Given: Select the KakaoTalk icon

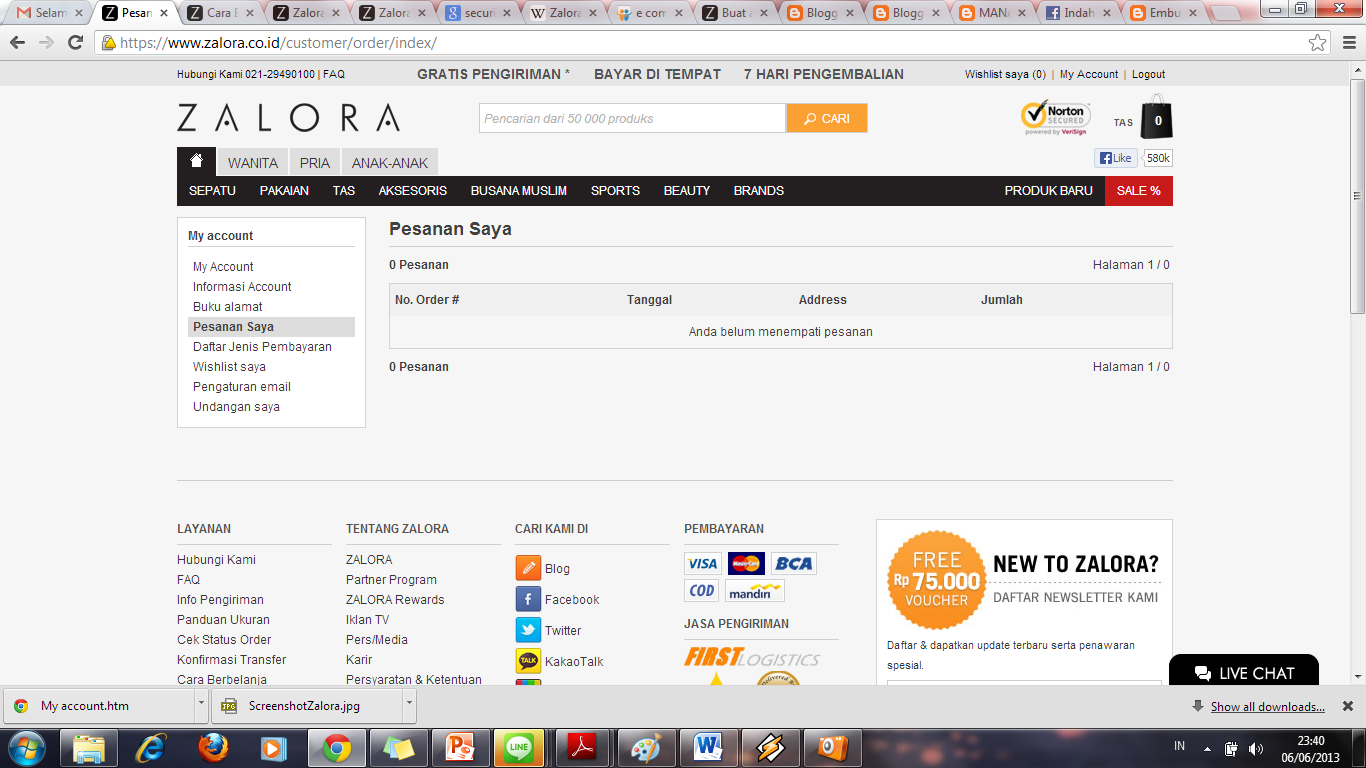Looking at the screenshot, I should 528,661.
